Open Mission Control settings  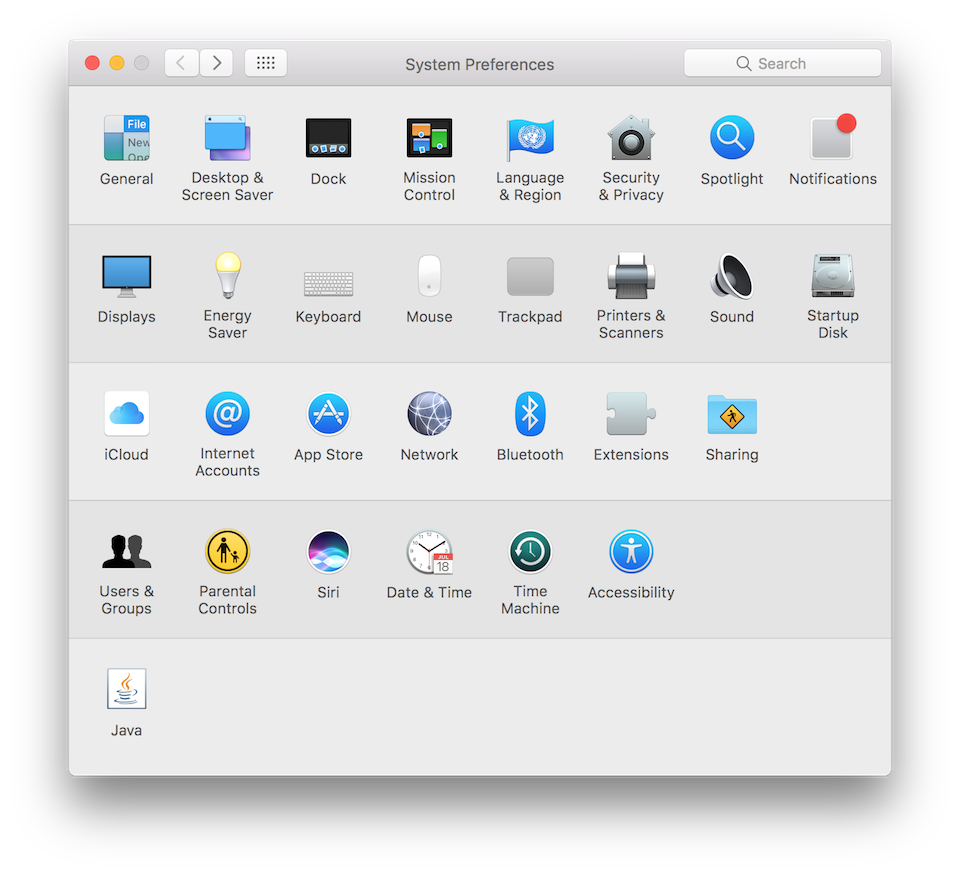(x=429, y=138)
